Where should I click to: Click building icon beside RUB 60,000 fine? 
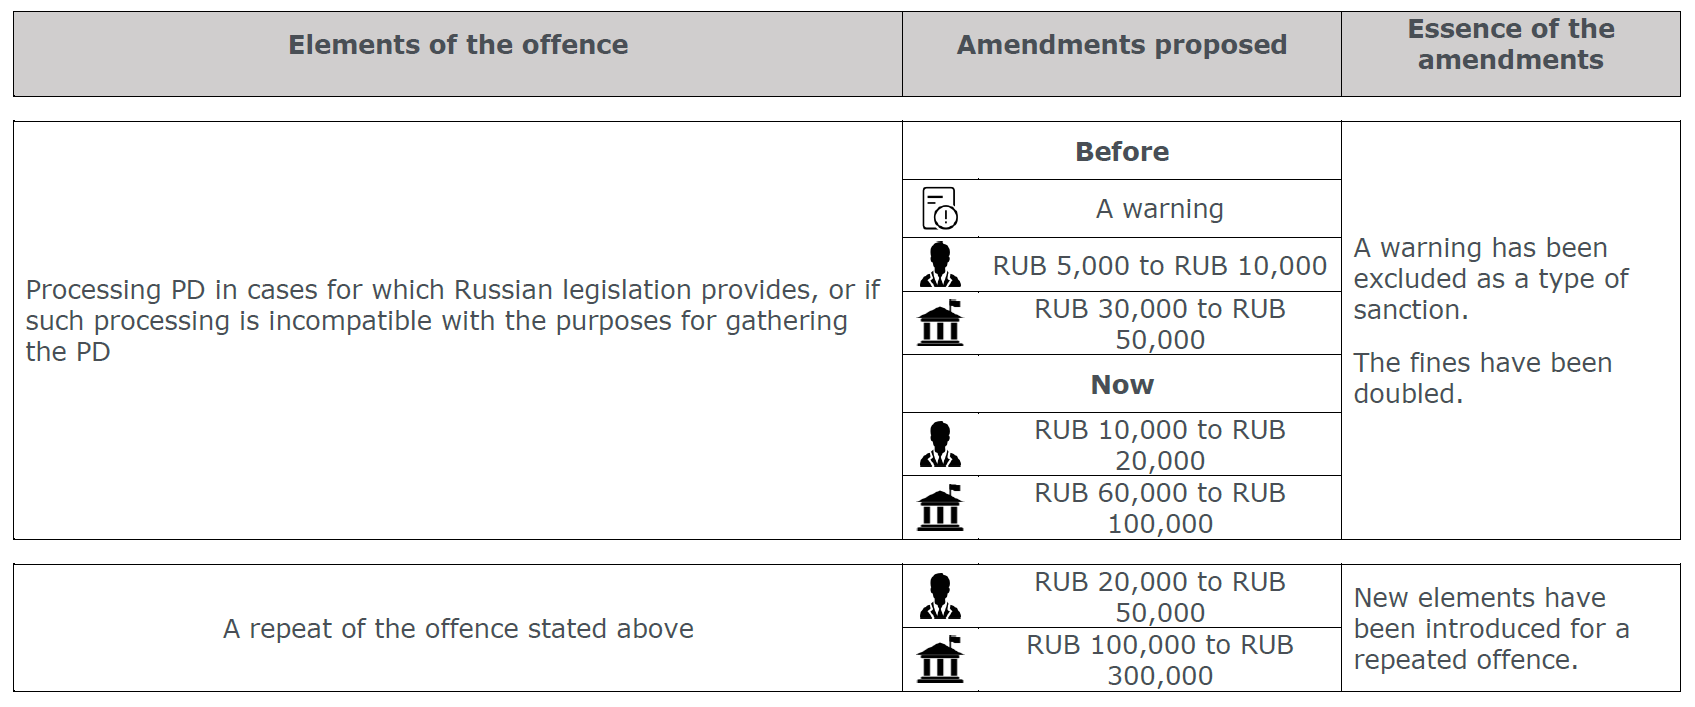(x=939, y=507)
